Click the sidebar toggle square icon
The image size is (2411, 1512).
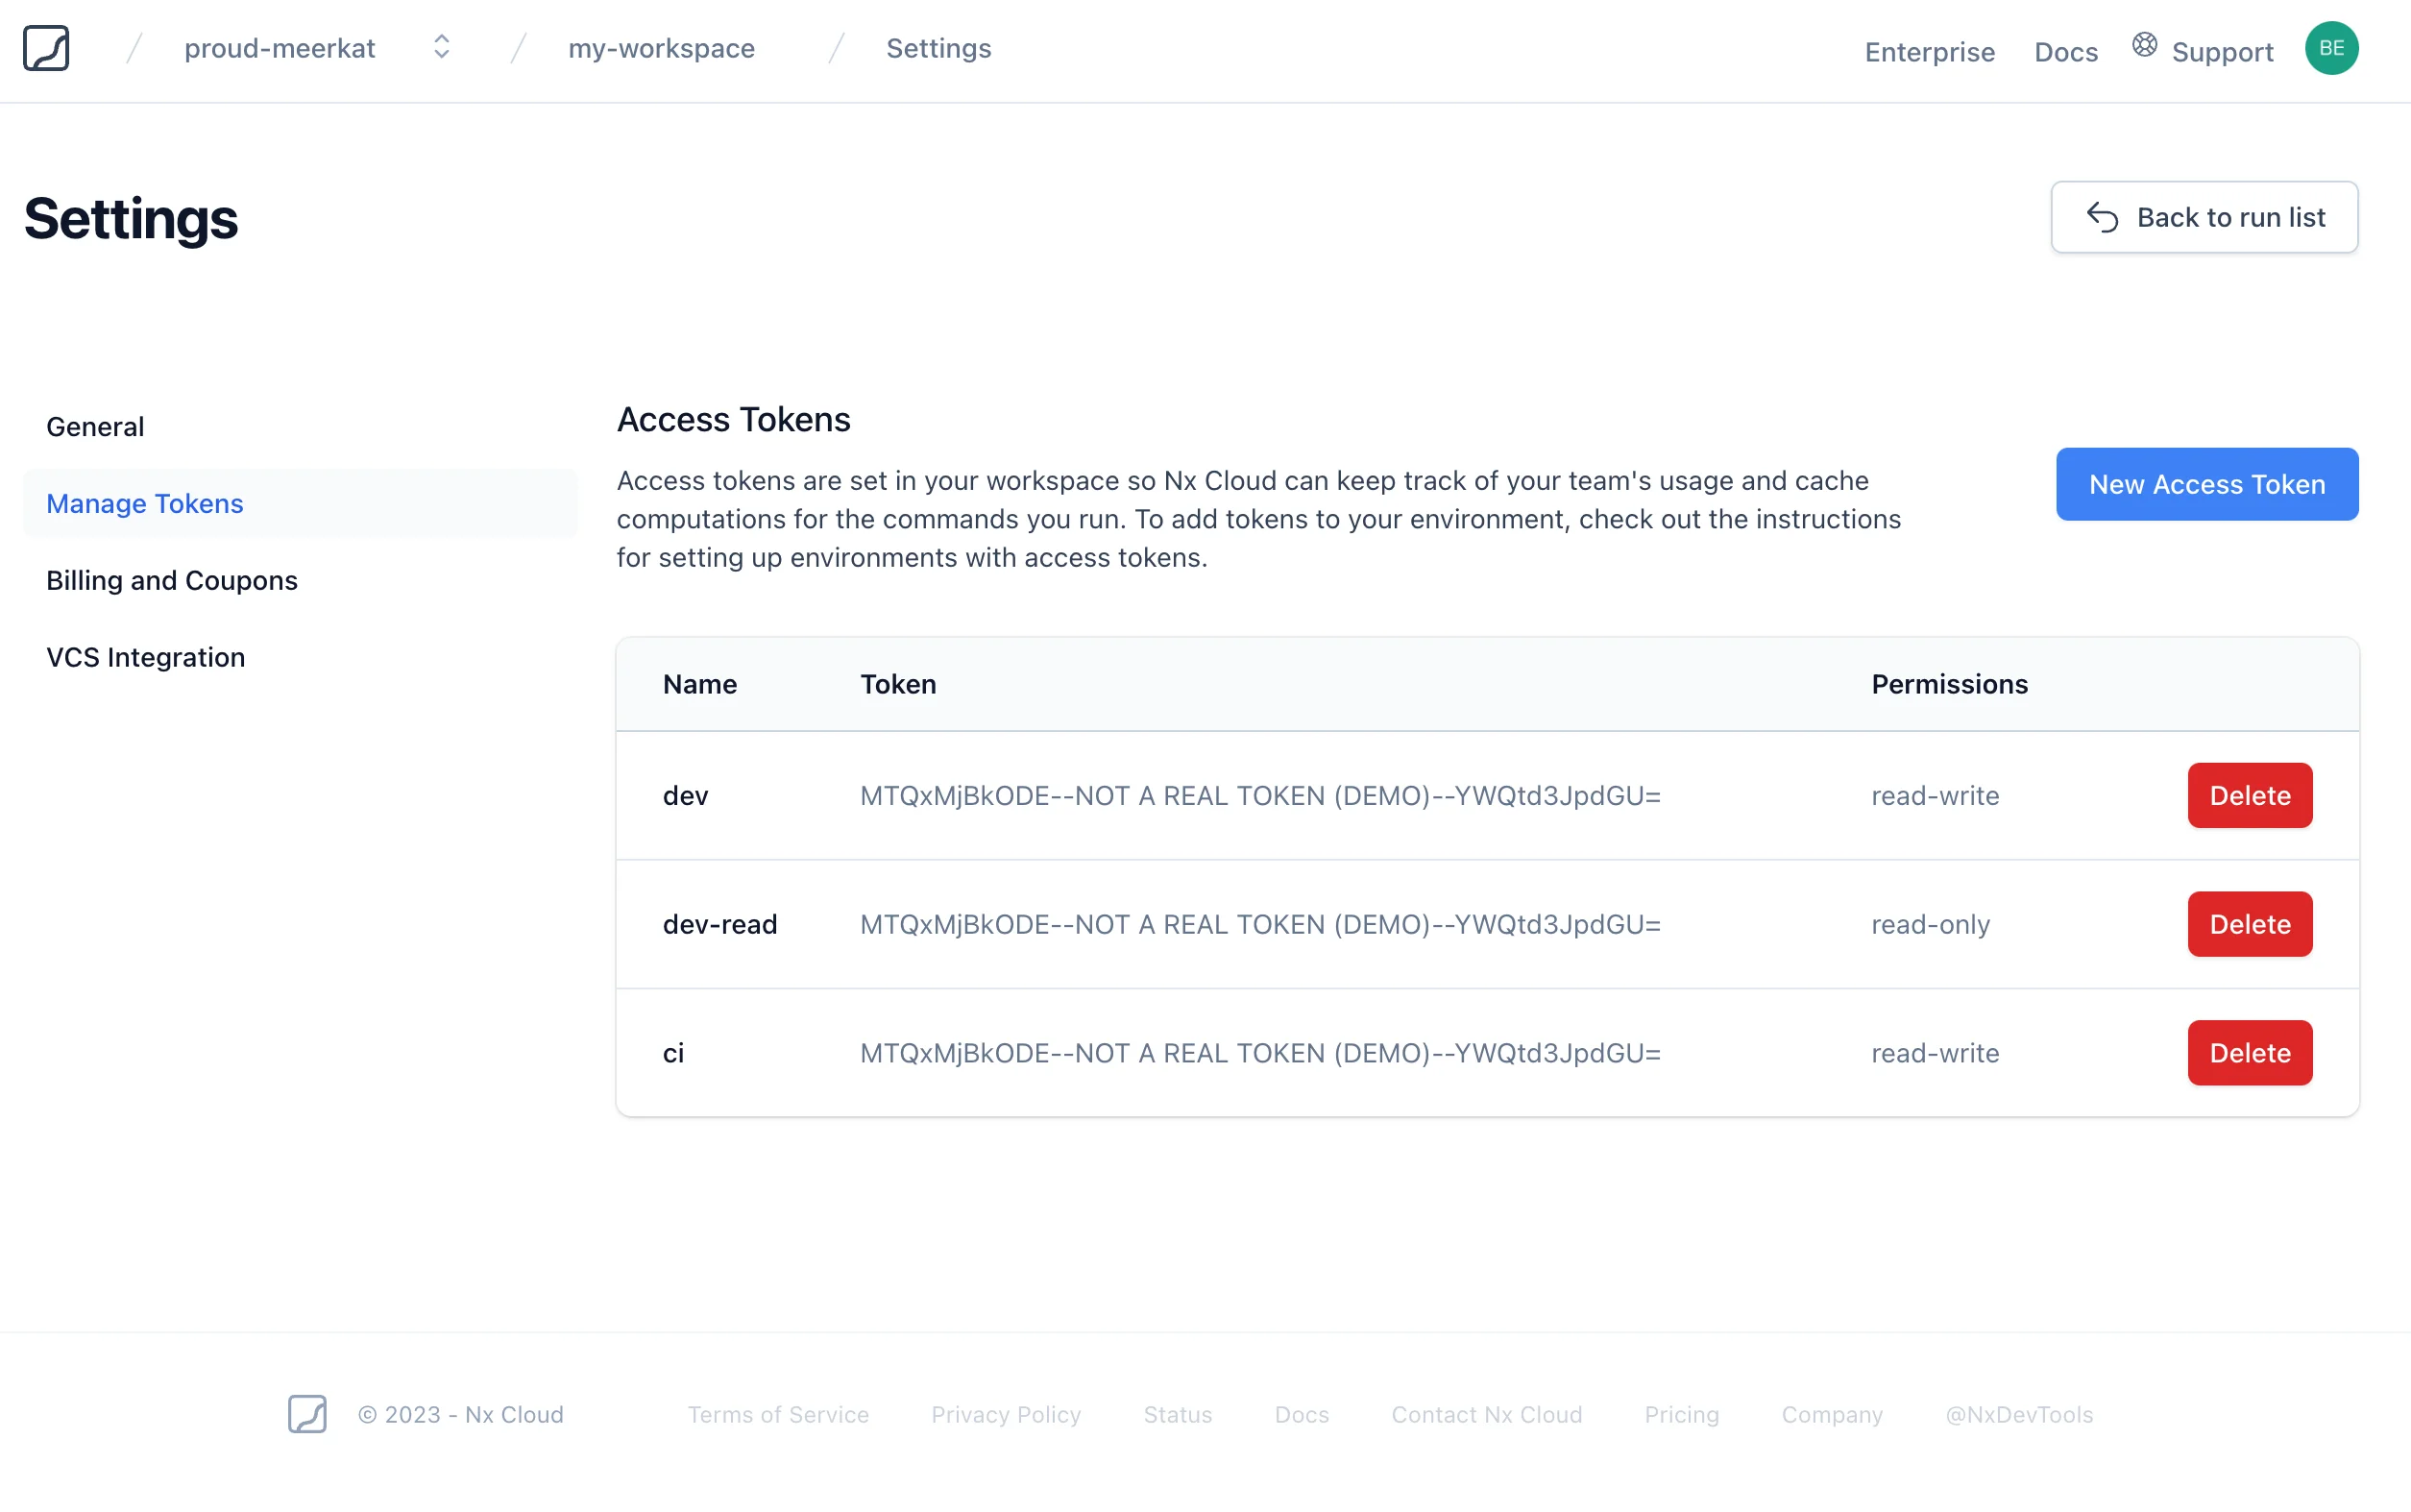[47, 47]
